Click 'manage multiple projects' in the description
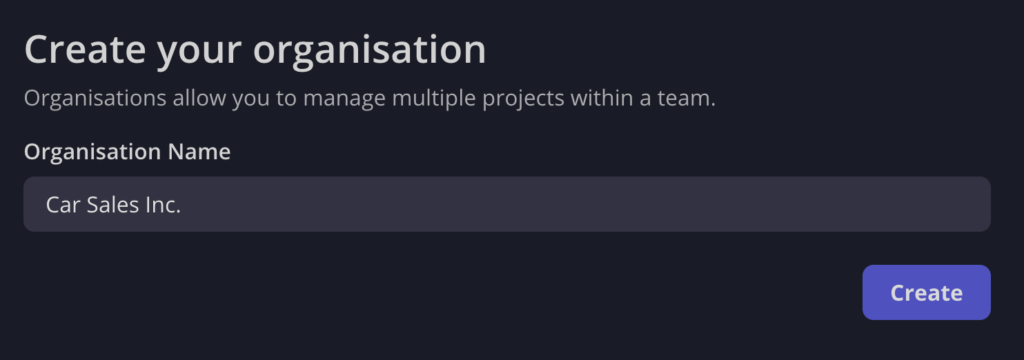This screenshot has height=360, width=1024. (434, 99)
